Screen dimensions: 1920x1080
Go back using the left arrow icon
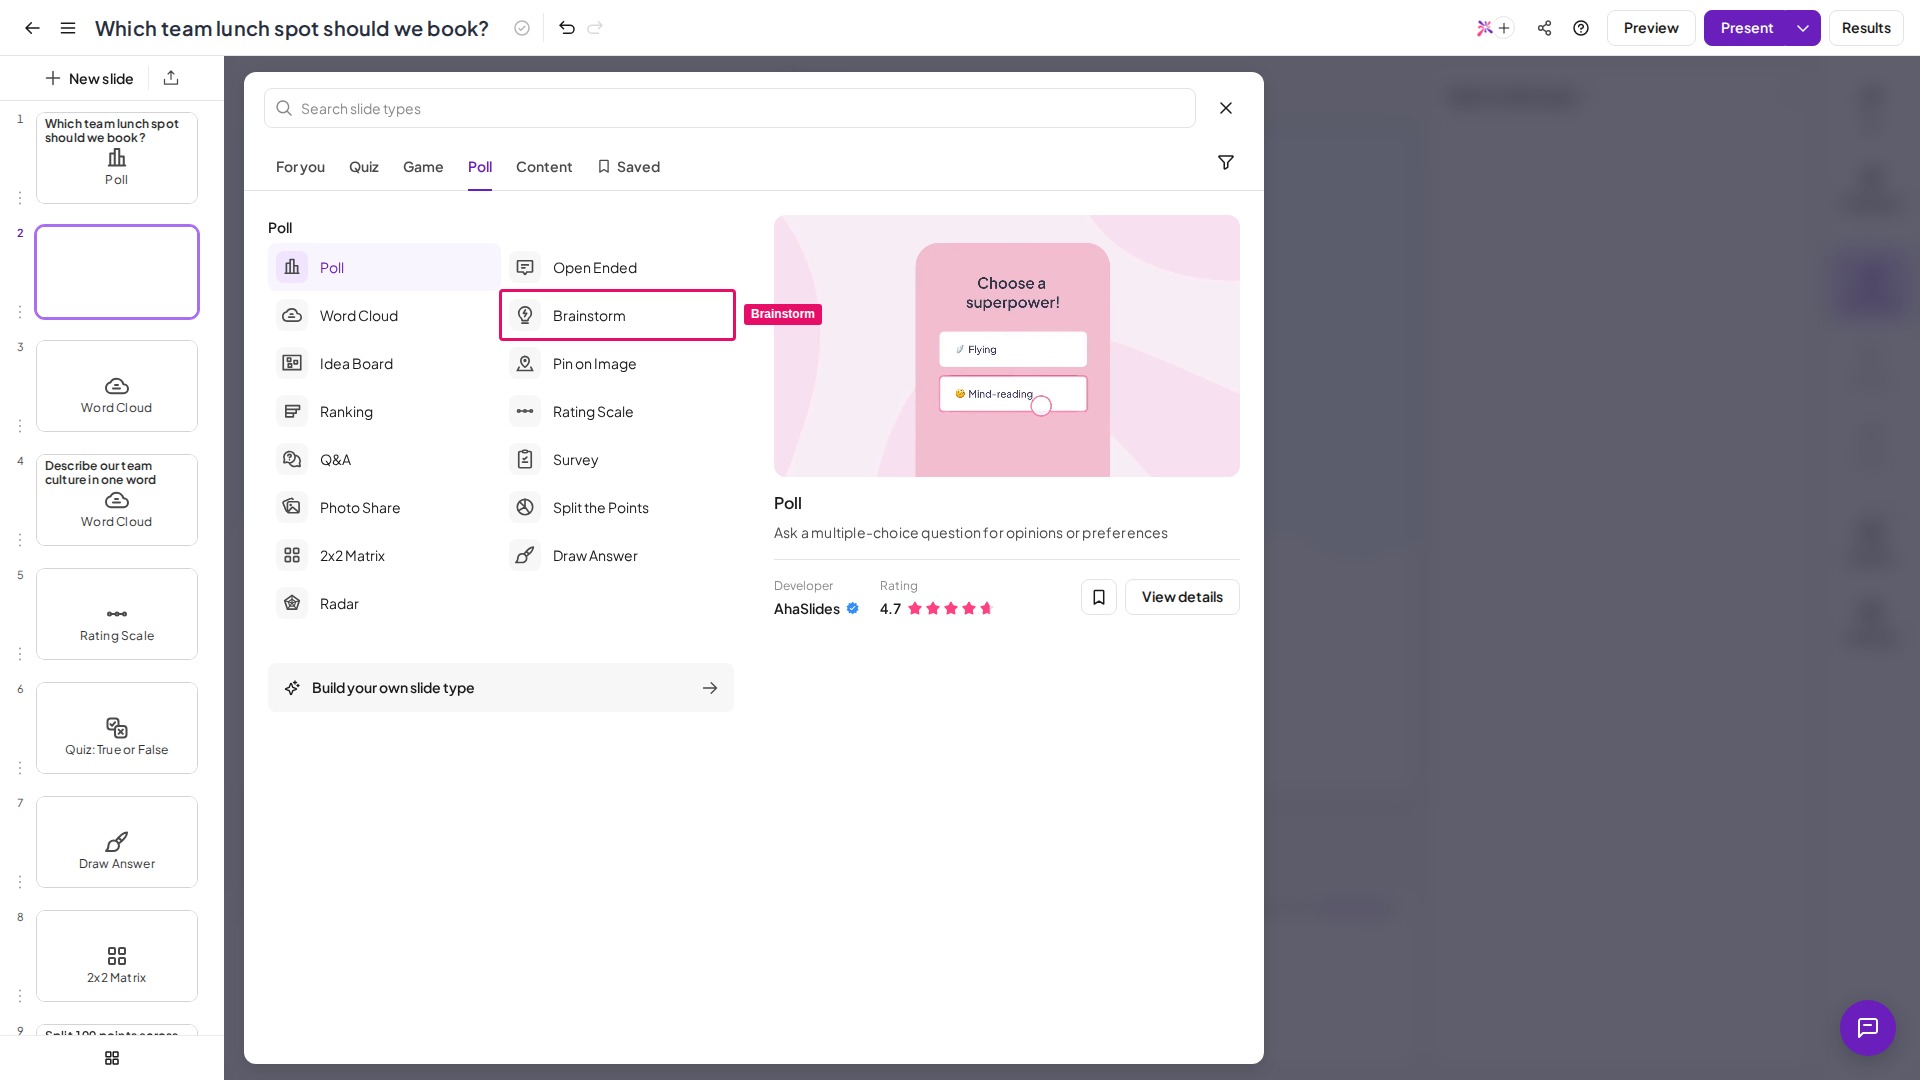pos(32,28)
